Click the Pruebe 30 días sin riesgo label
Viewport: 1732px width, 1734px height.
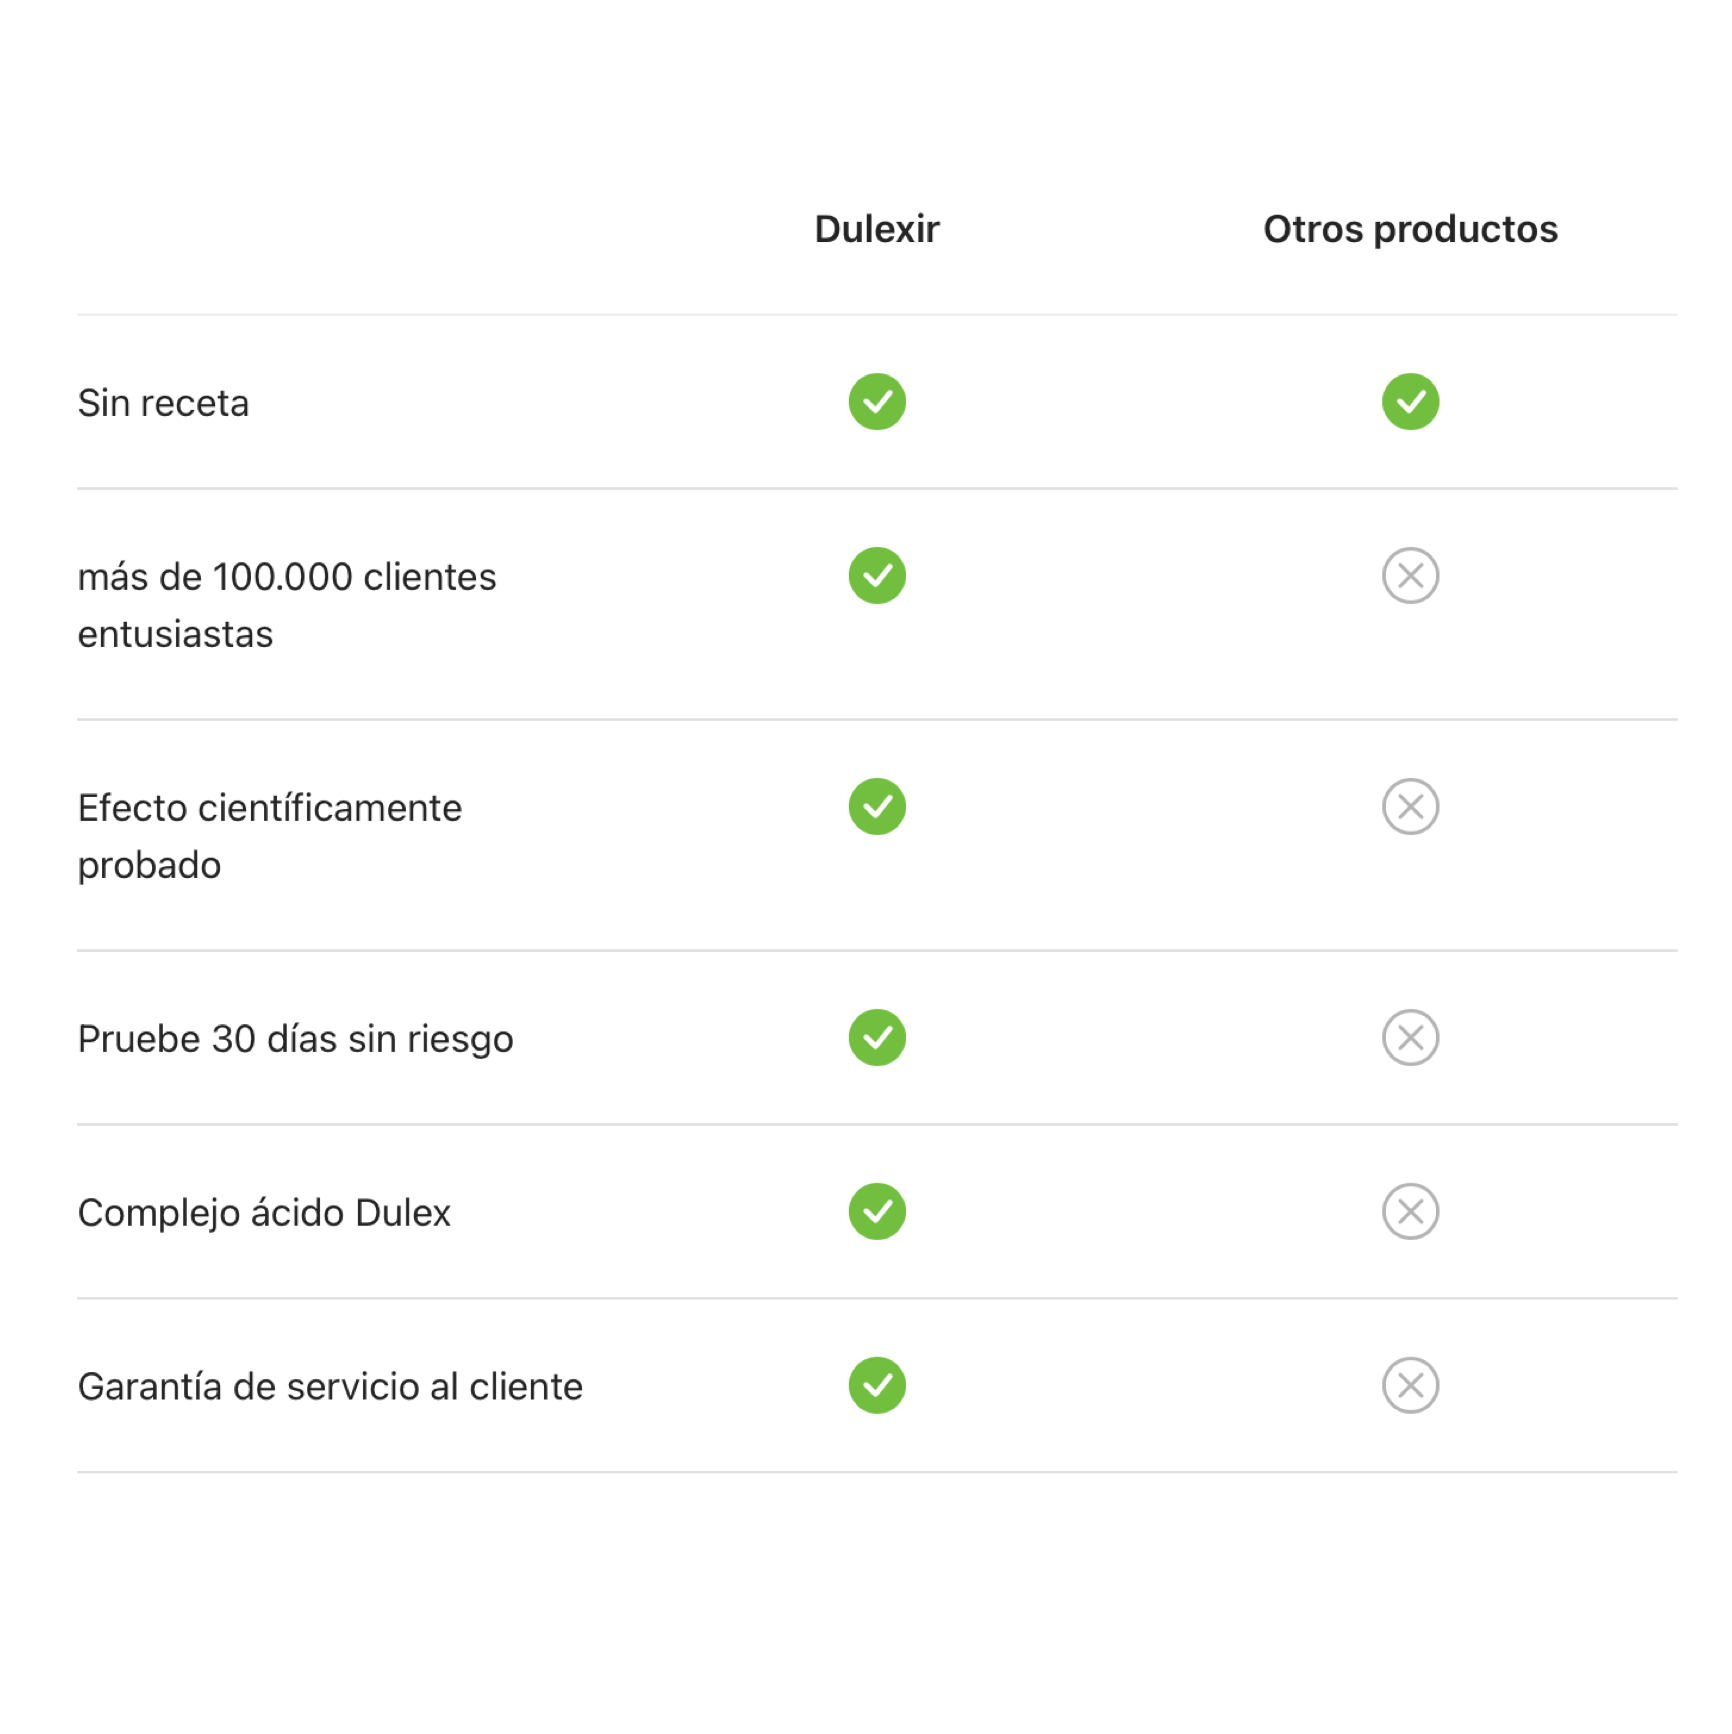(296, 1039)
